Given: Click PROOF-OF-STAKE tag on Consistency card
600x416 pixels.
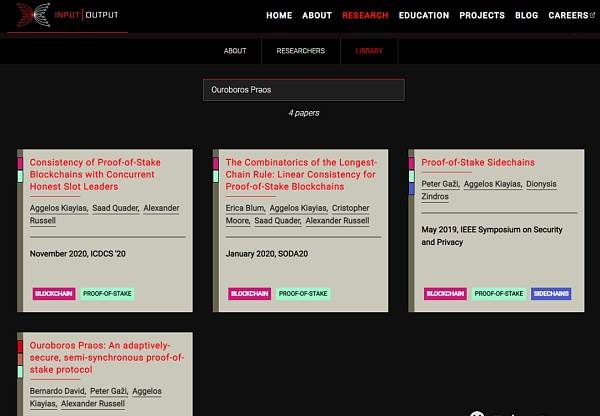Looking at the screenshot, I should coord(107,294).
